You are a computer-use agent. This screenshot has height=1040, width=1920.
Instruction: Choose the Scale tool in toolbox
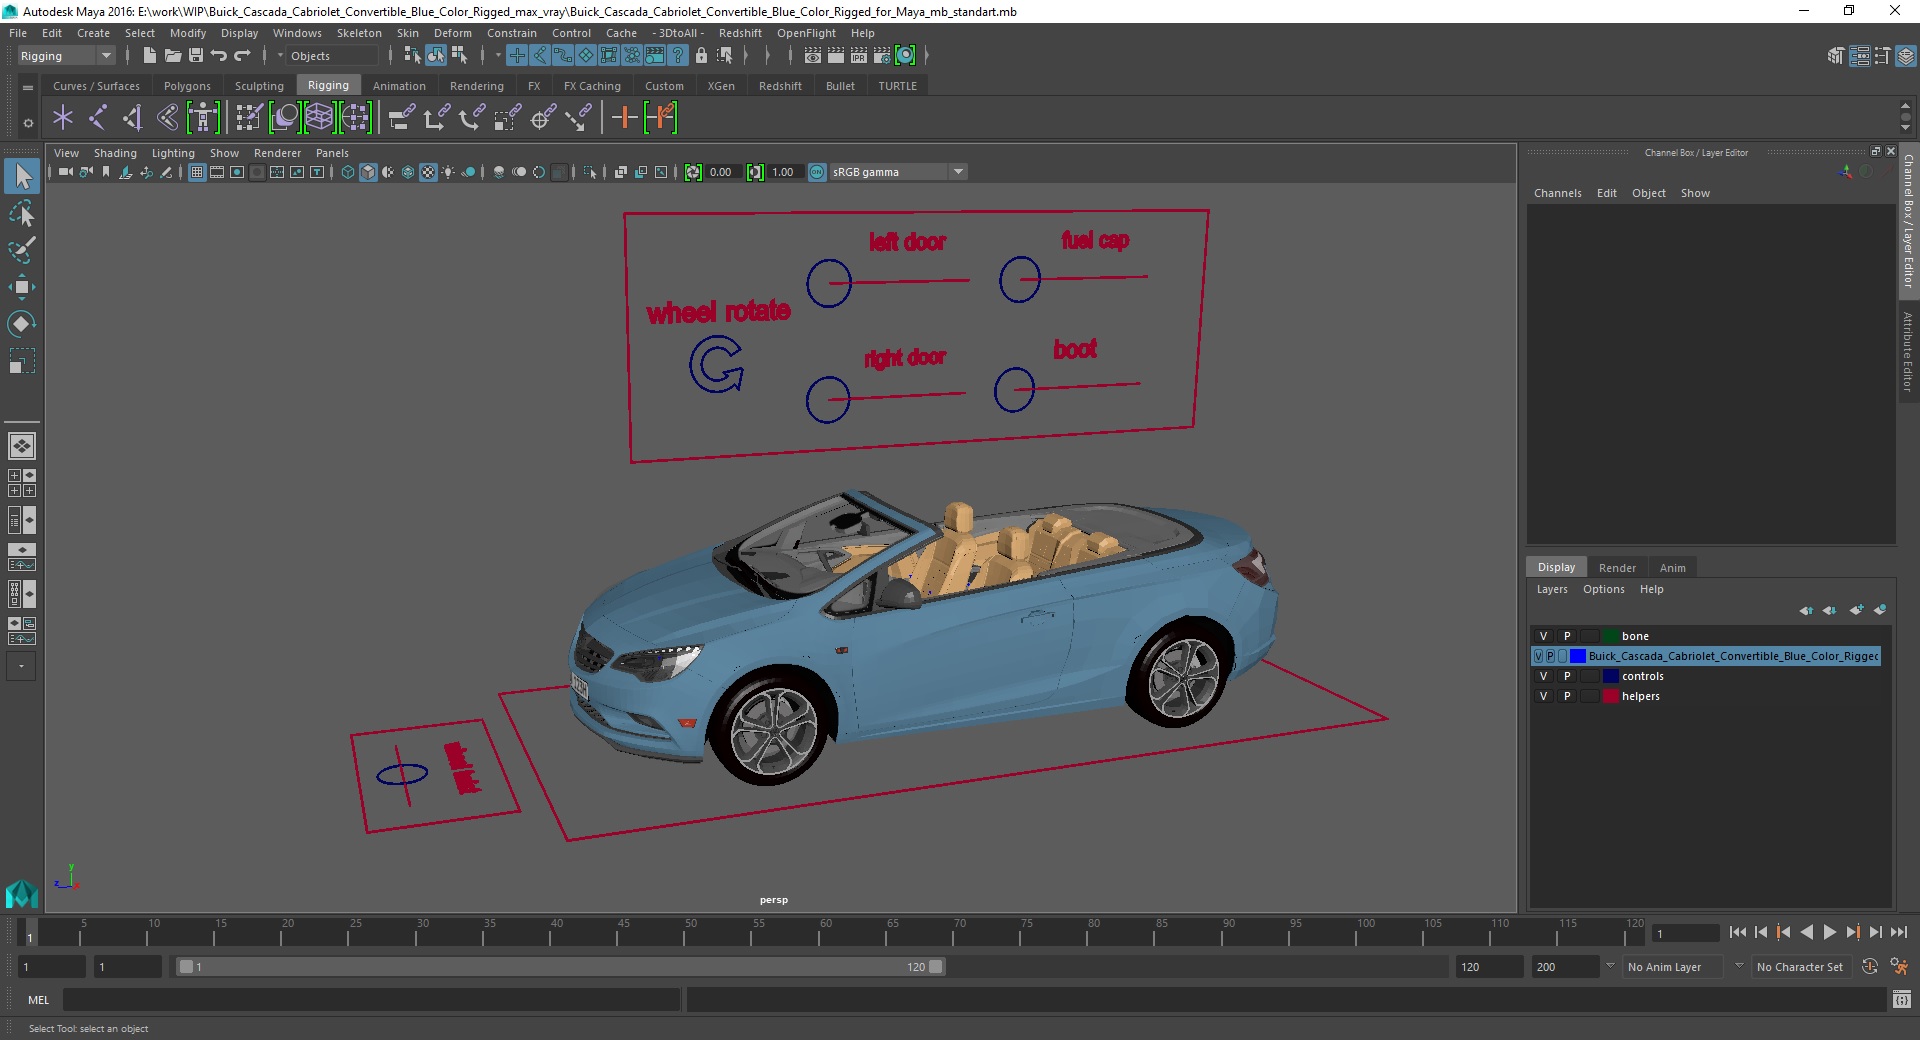[22, 360]
